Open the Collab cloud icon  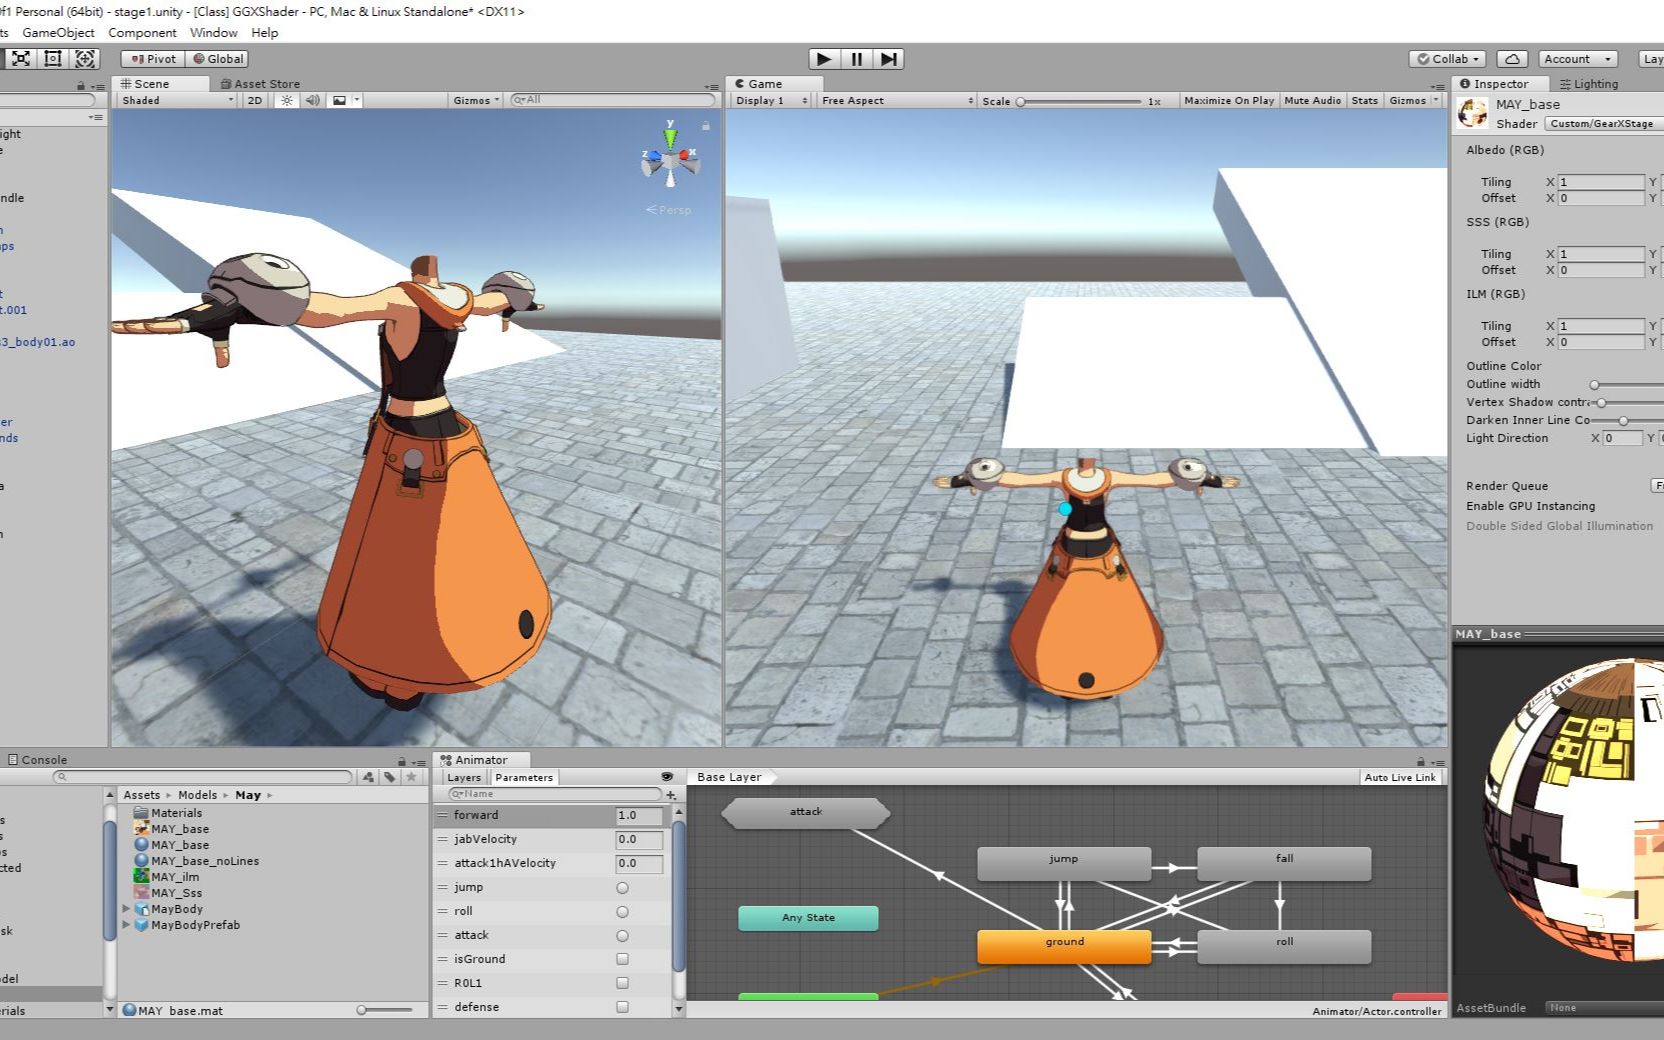tap(1511, 58)
